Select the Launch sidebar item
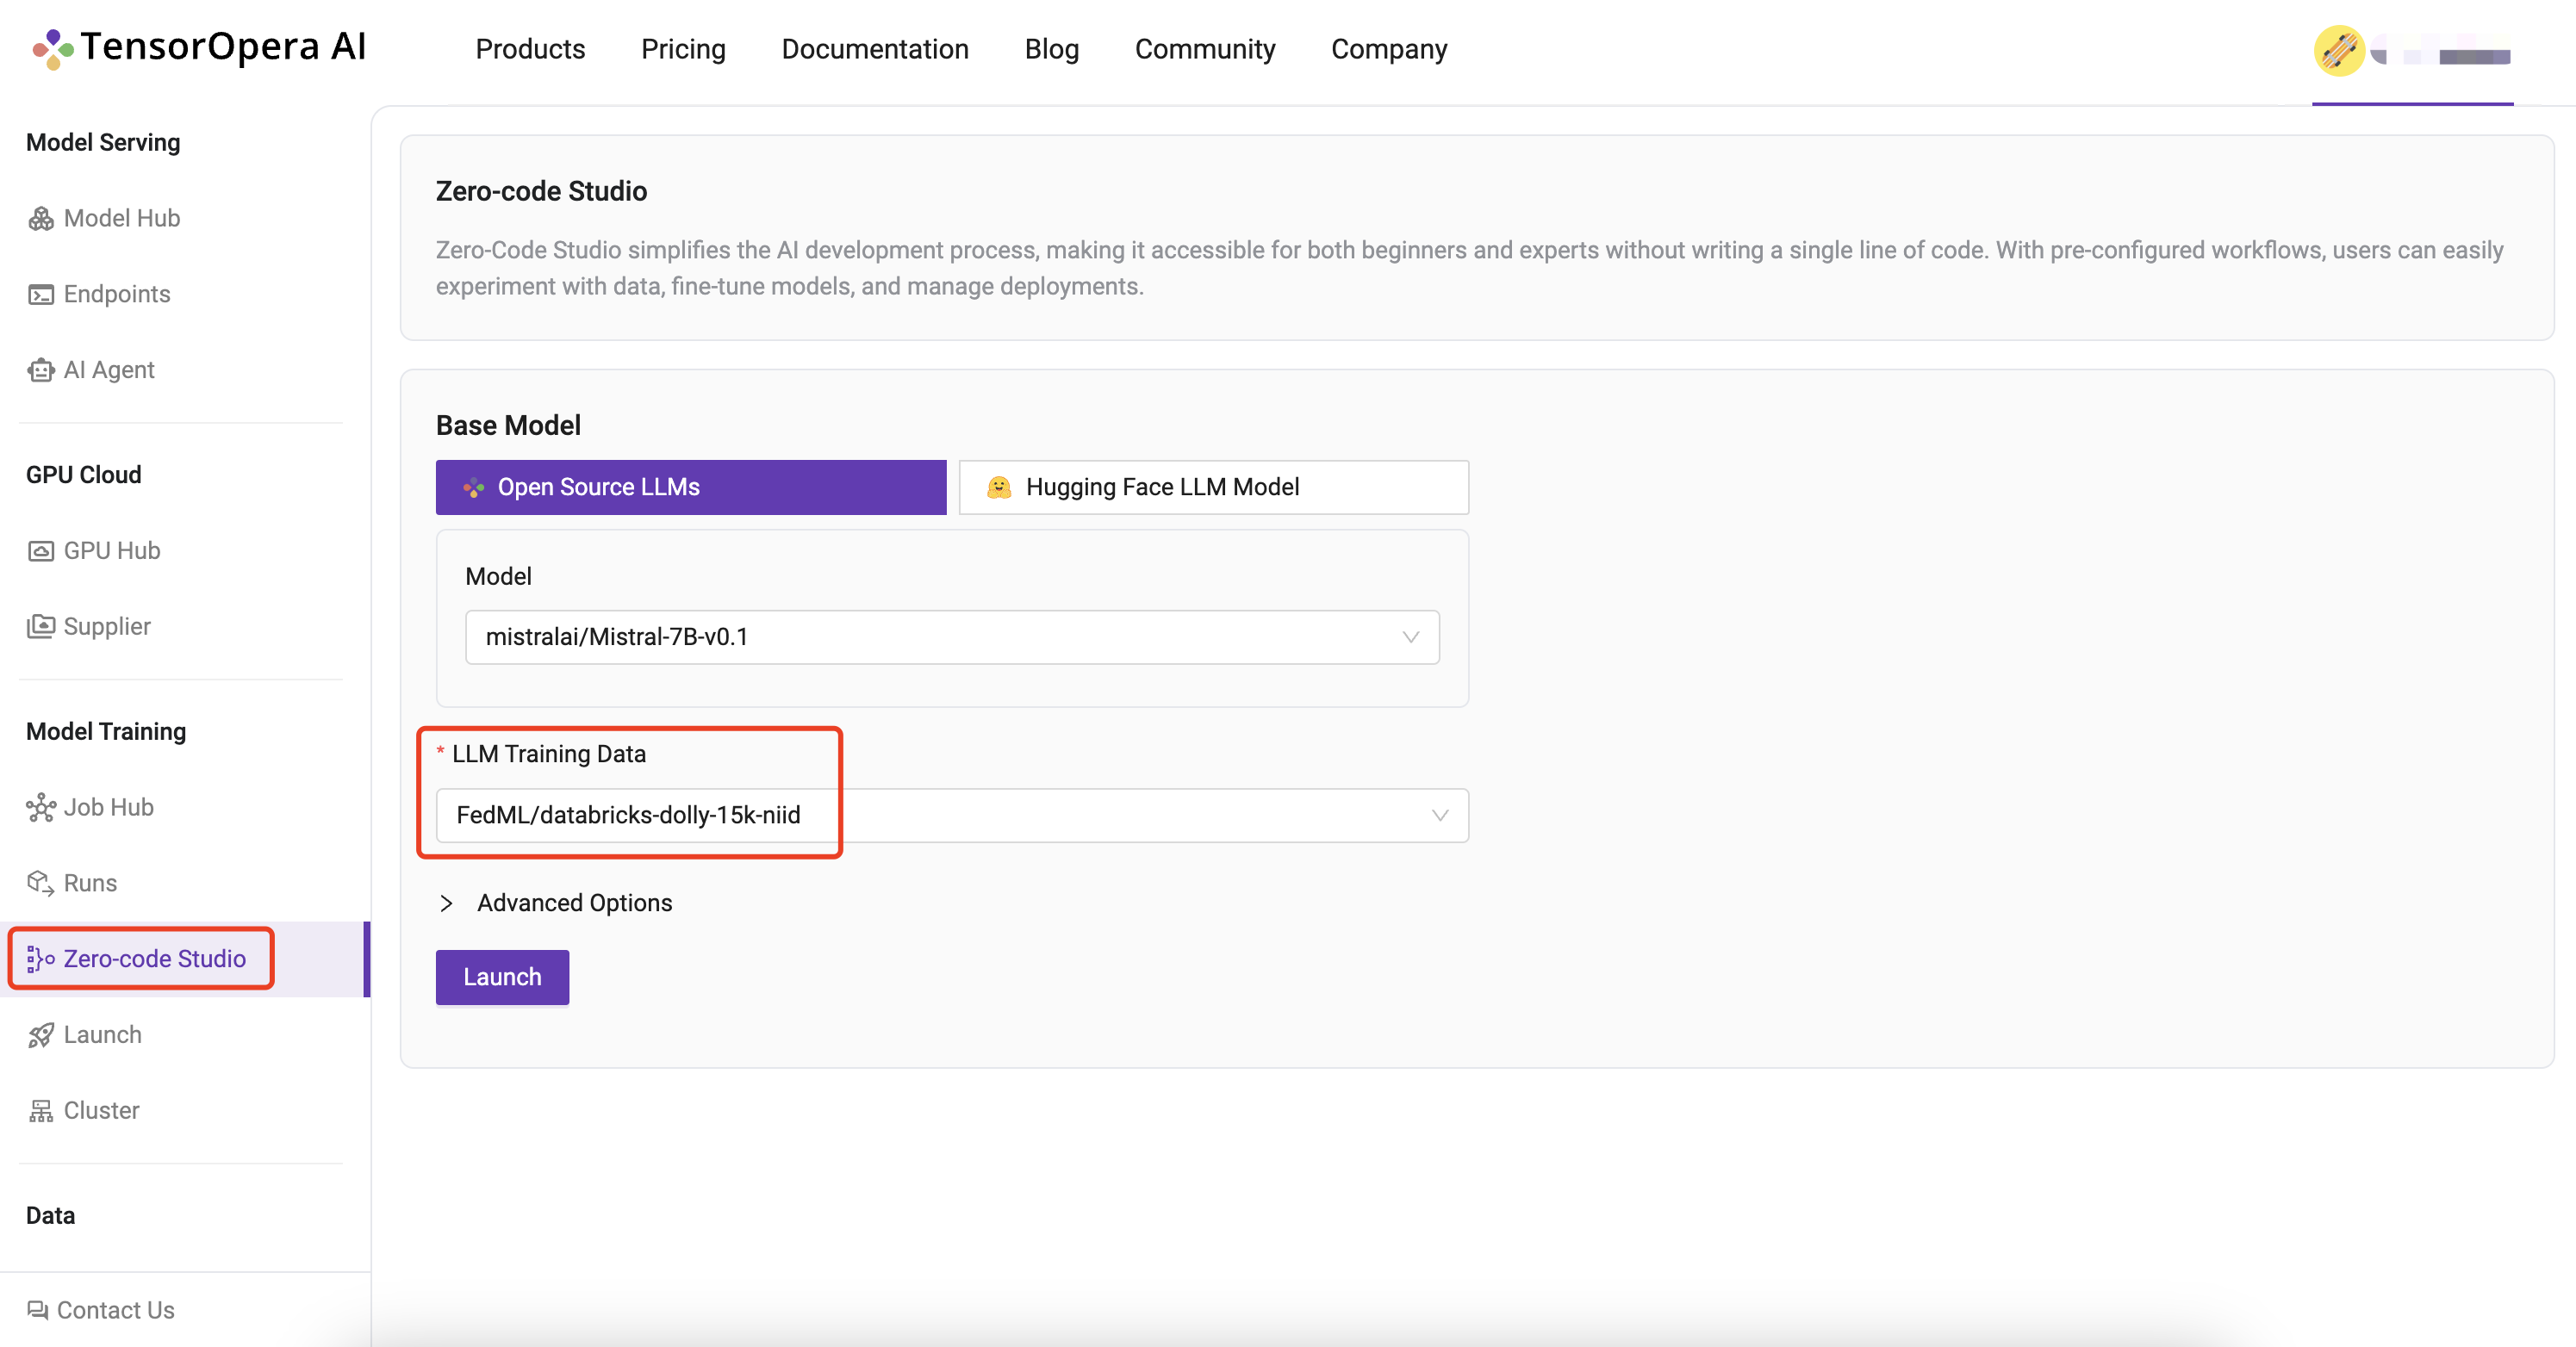The image size is (2576, 1347). [x=103, y=1034]
